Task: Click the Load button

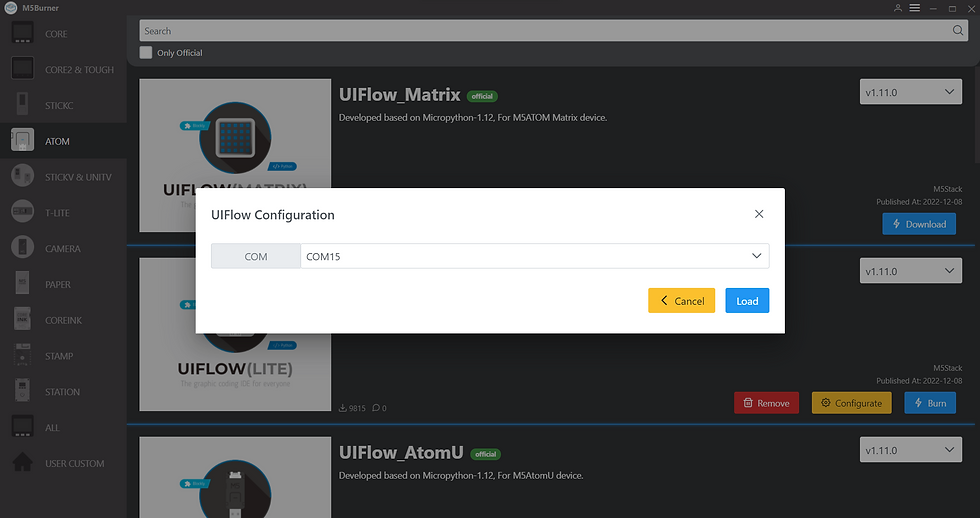Action: click(747, 301)
